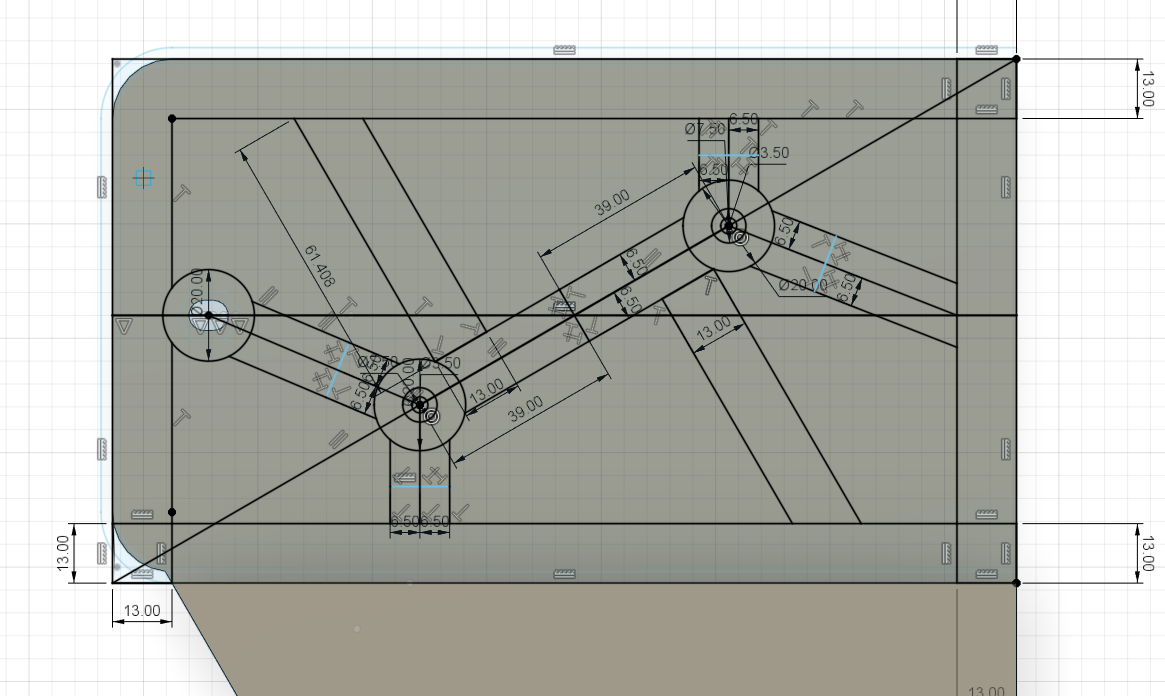Select the horizontal constraint icon on the top edge's midpoint

point(564,50)
